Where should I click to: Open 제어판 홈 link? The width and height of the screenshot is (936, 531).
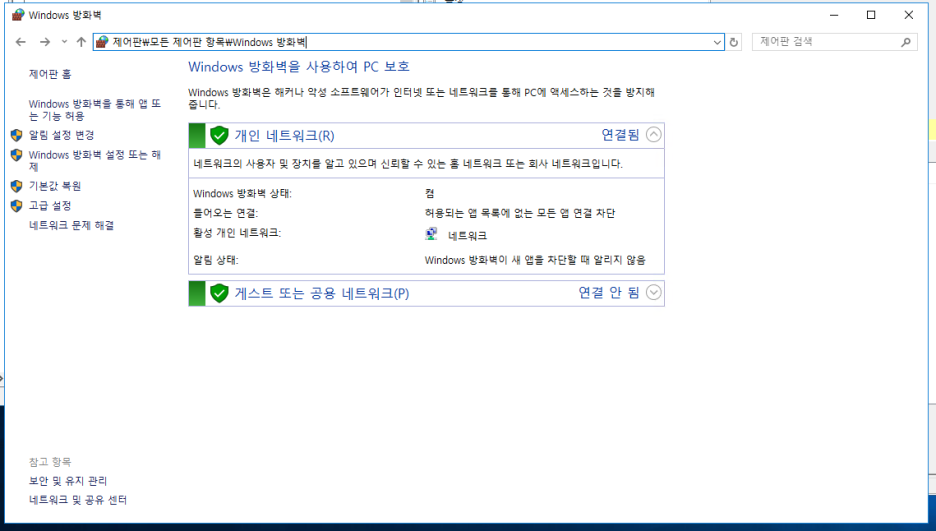50,74
